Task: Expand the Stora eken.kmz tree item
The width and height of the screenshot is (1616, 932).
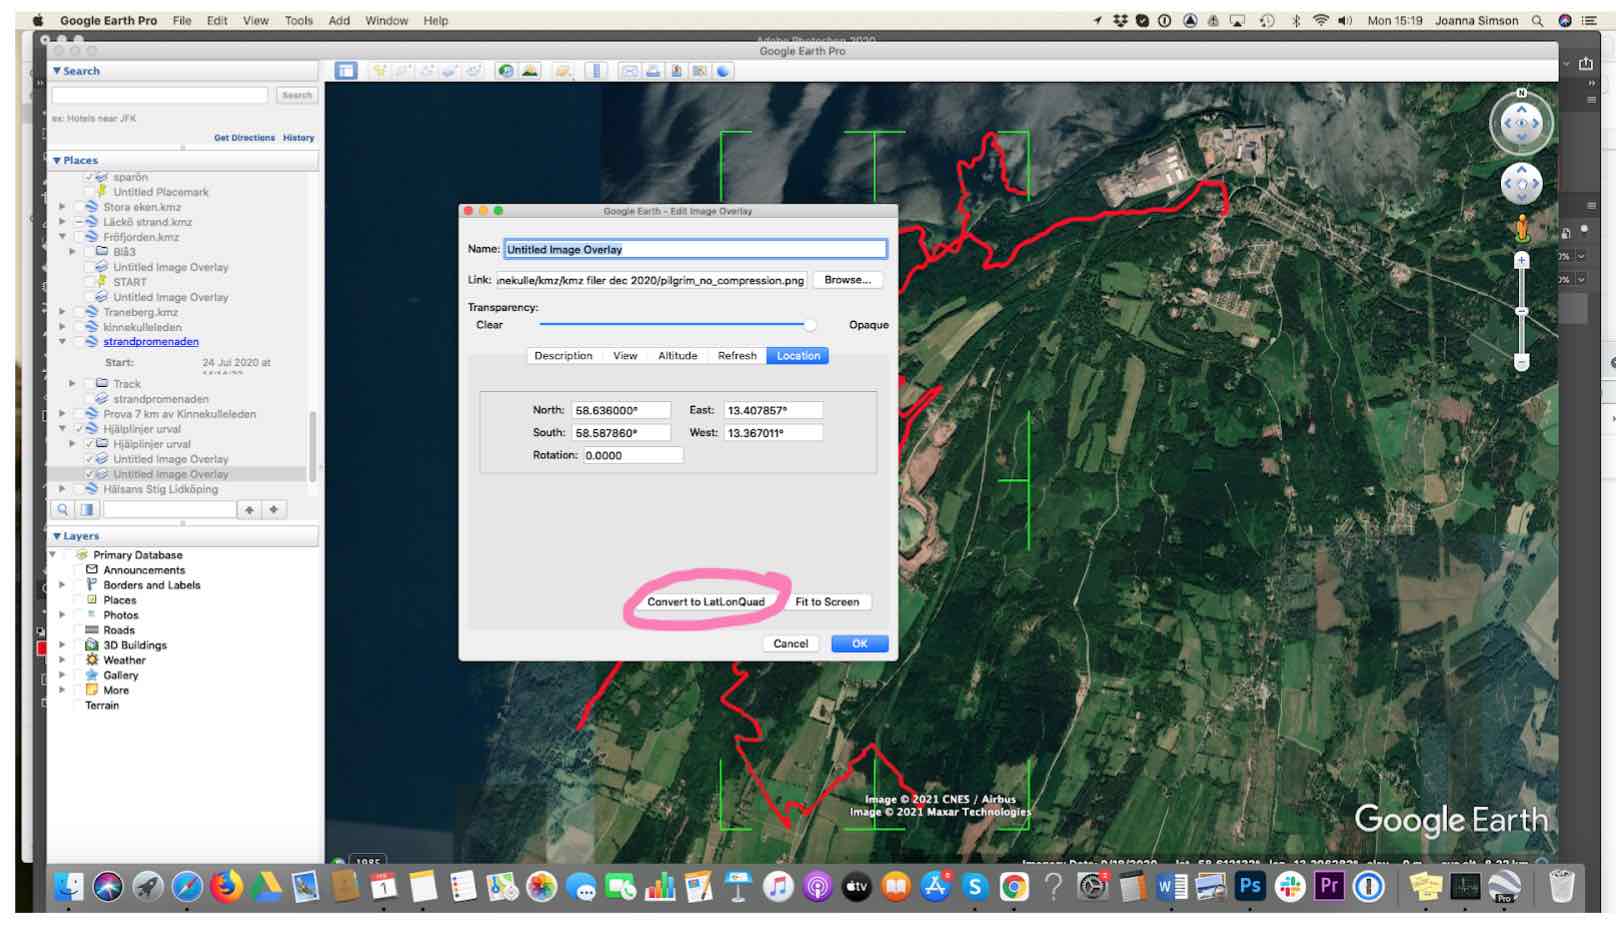Action: click(x=63, y=207)
